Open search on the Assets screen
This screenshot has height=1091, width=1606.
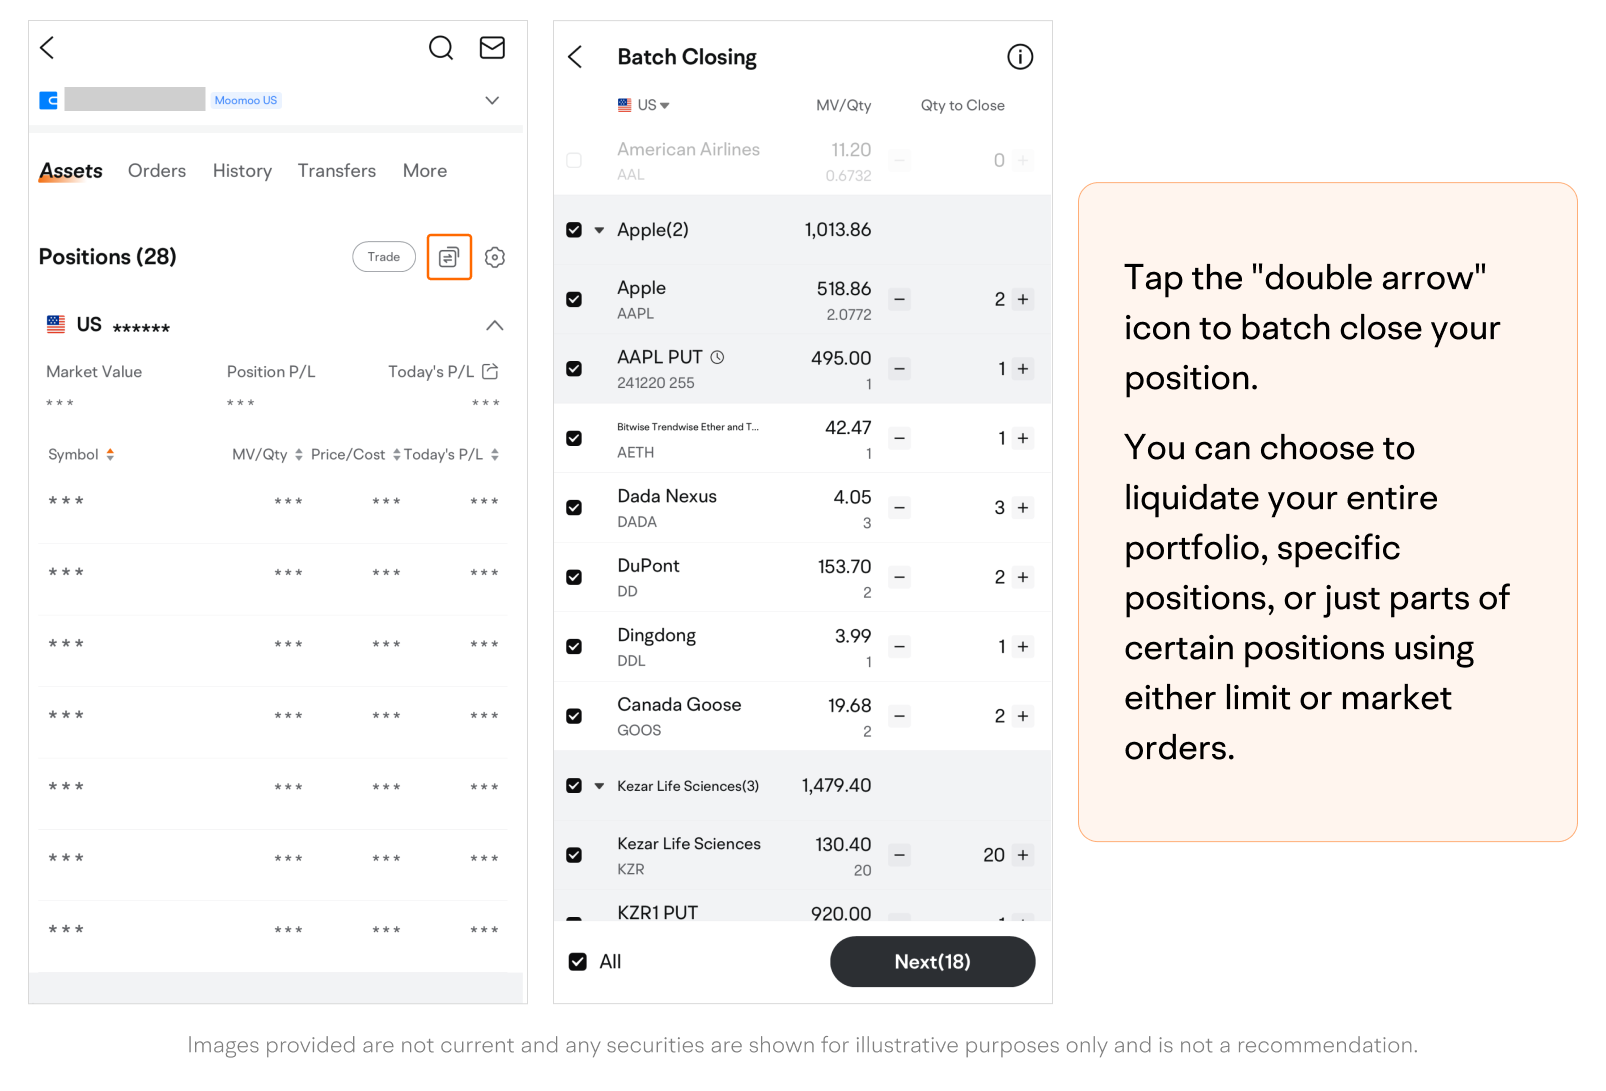tap(441, 47)
